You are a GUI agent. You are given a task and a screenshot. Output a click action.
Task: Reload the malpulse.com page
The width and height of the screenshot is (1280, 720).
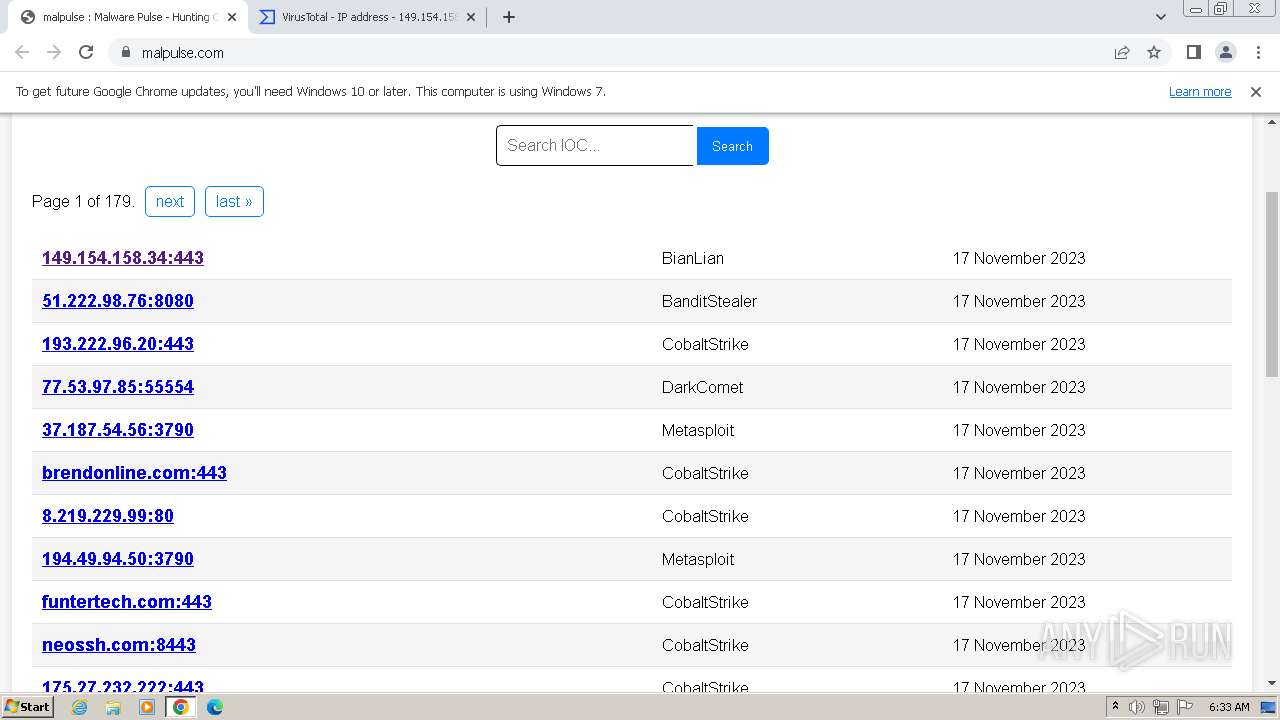[86, 53]
